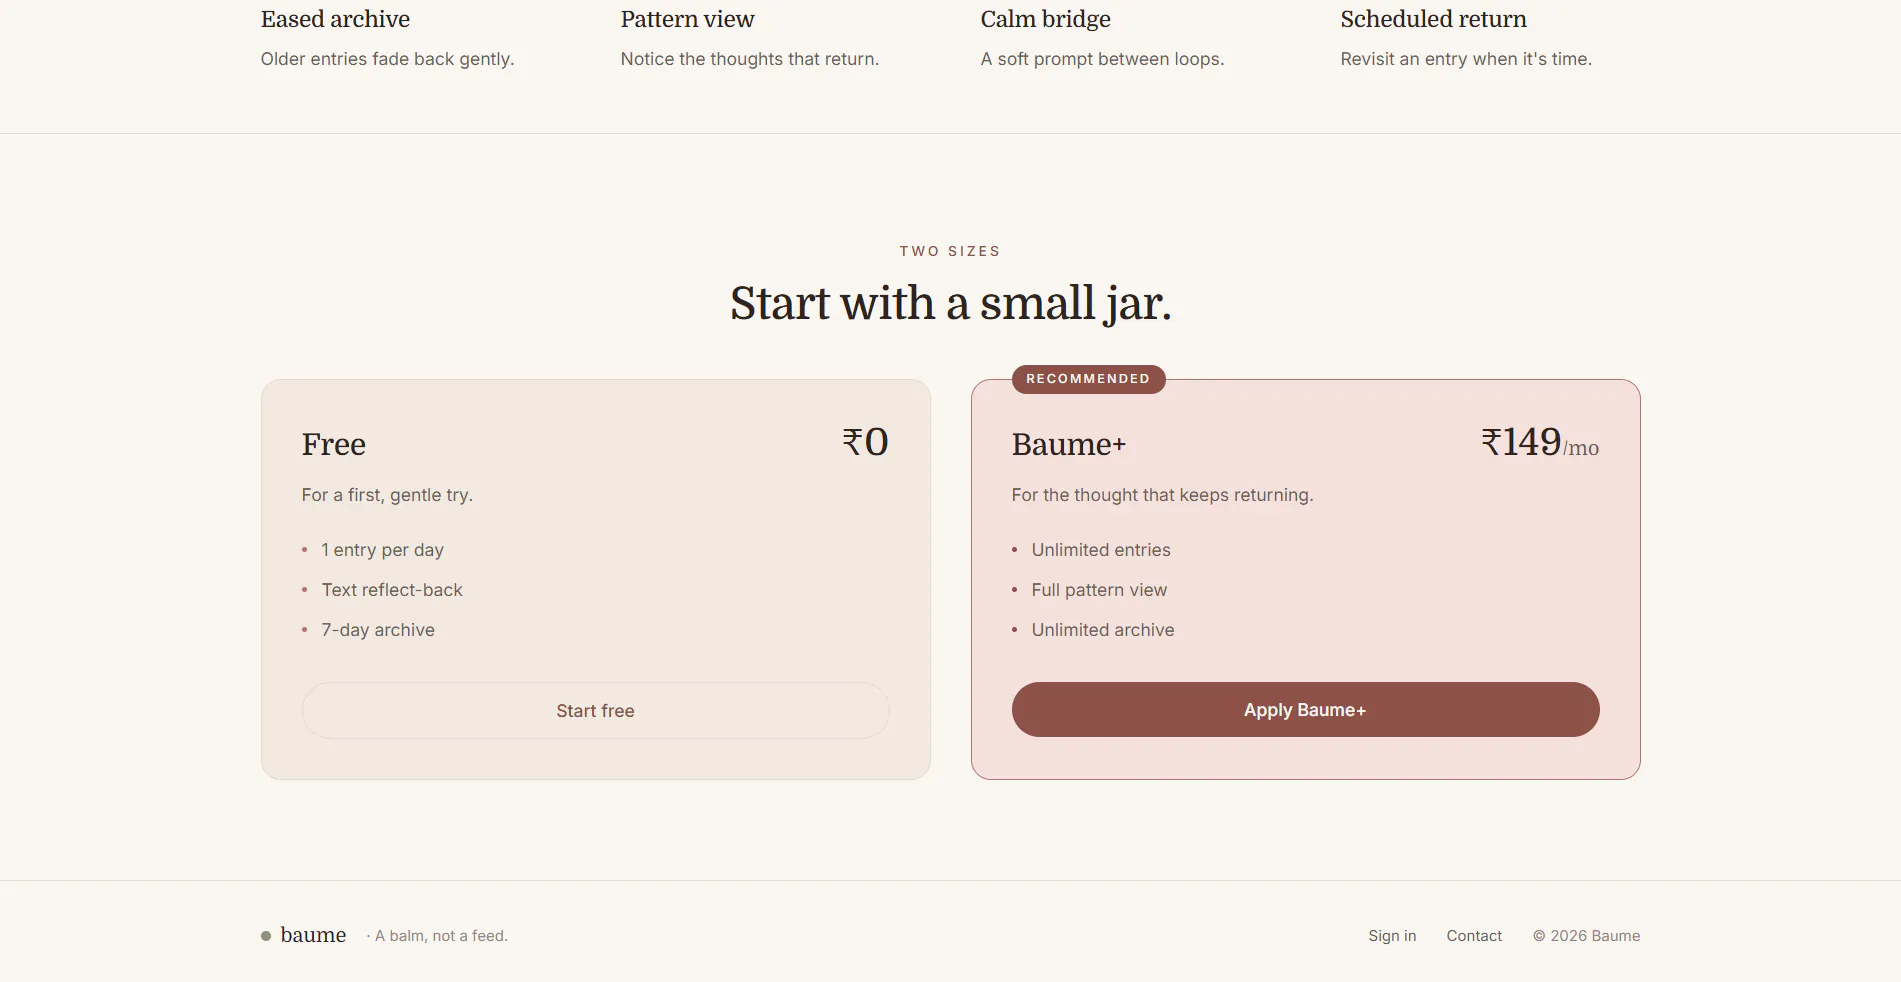
Task: Select the Calm bridge heading
Action: 1045,19
